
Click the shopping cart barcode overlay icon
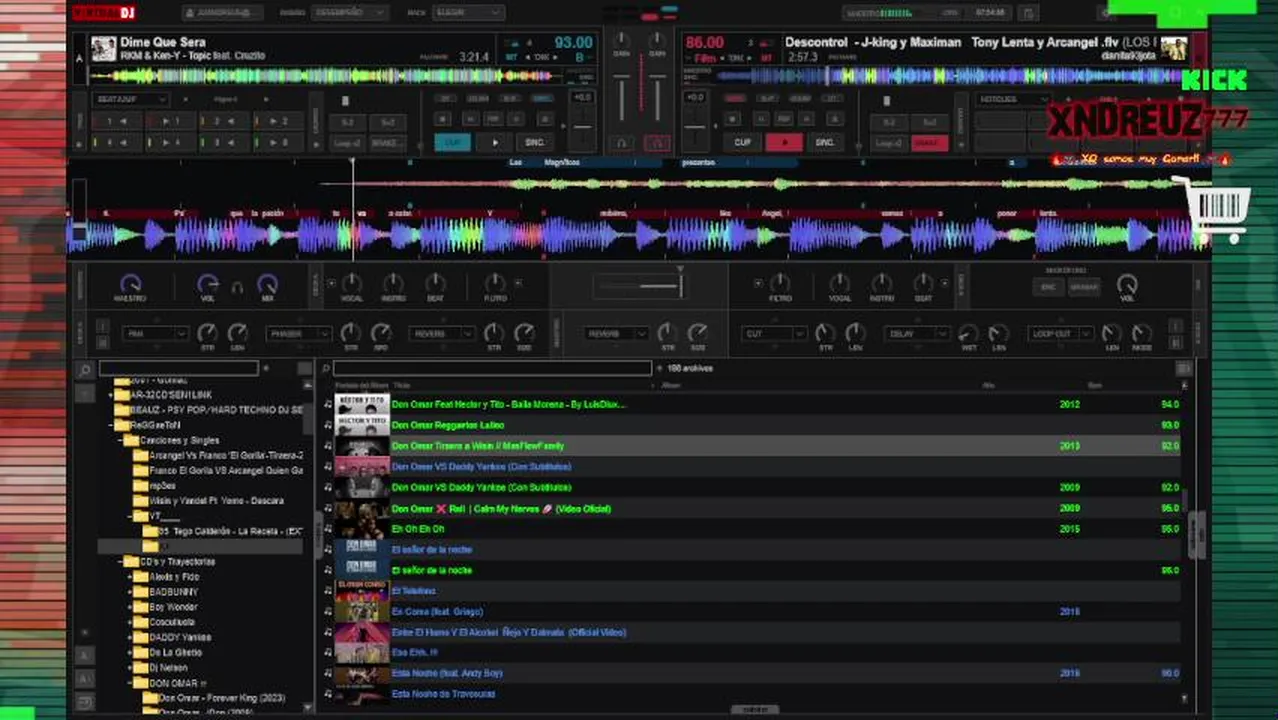click(x=1214, y=210)
